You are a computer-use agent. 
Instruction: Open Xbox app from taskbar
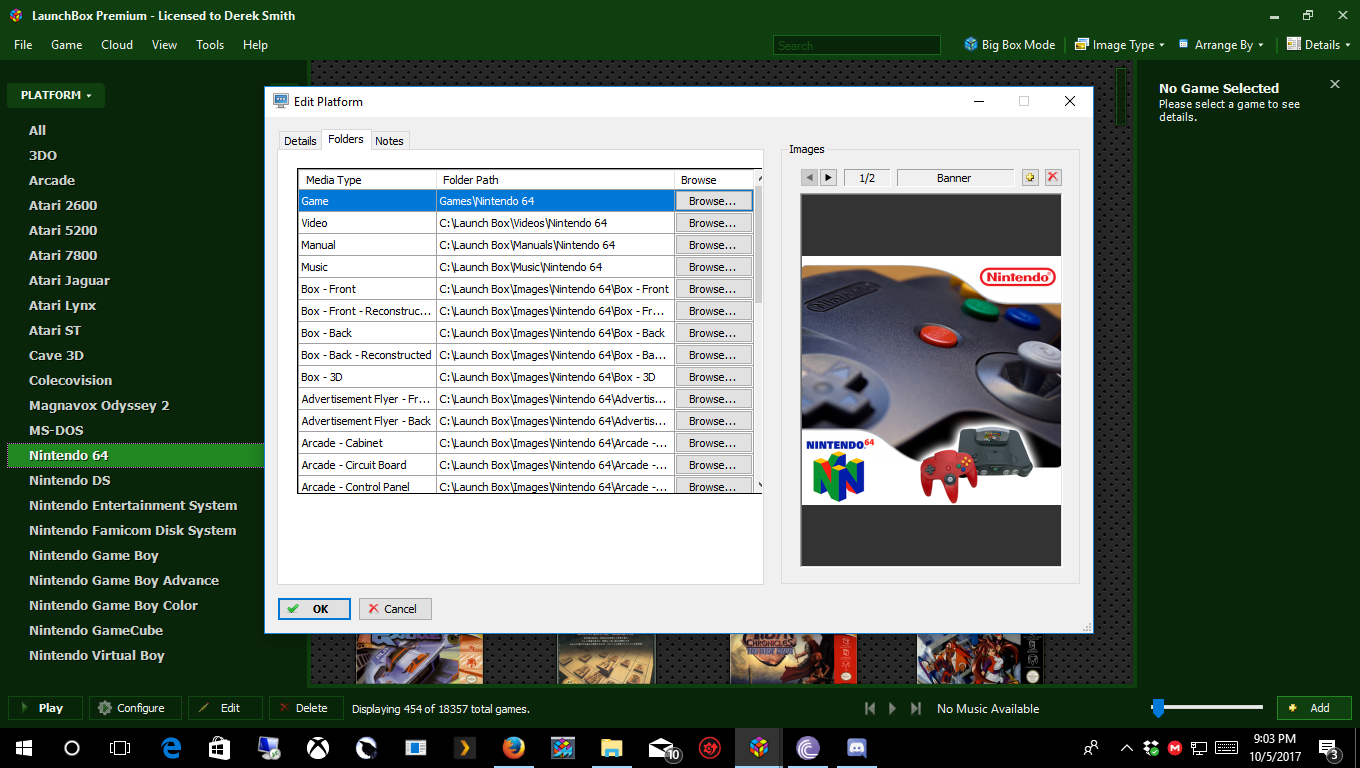pyautogui.click(x=318, y=748)
